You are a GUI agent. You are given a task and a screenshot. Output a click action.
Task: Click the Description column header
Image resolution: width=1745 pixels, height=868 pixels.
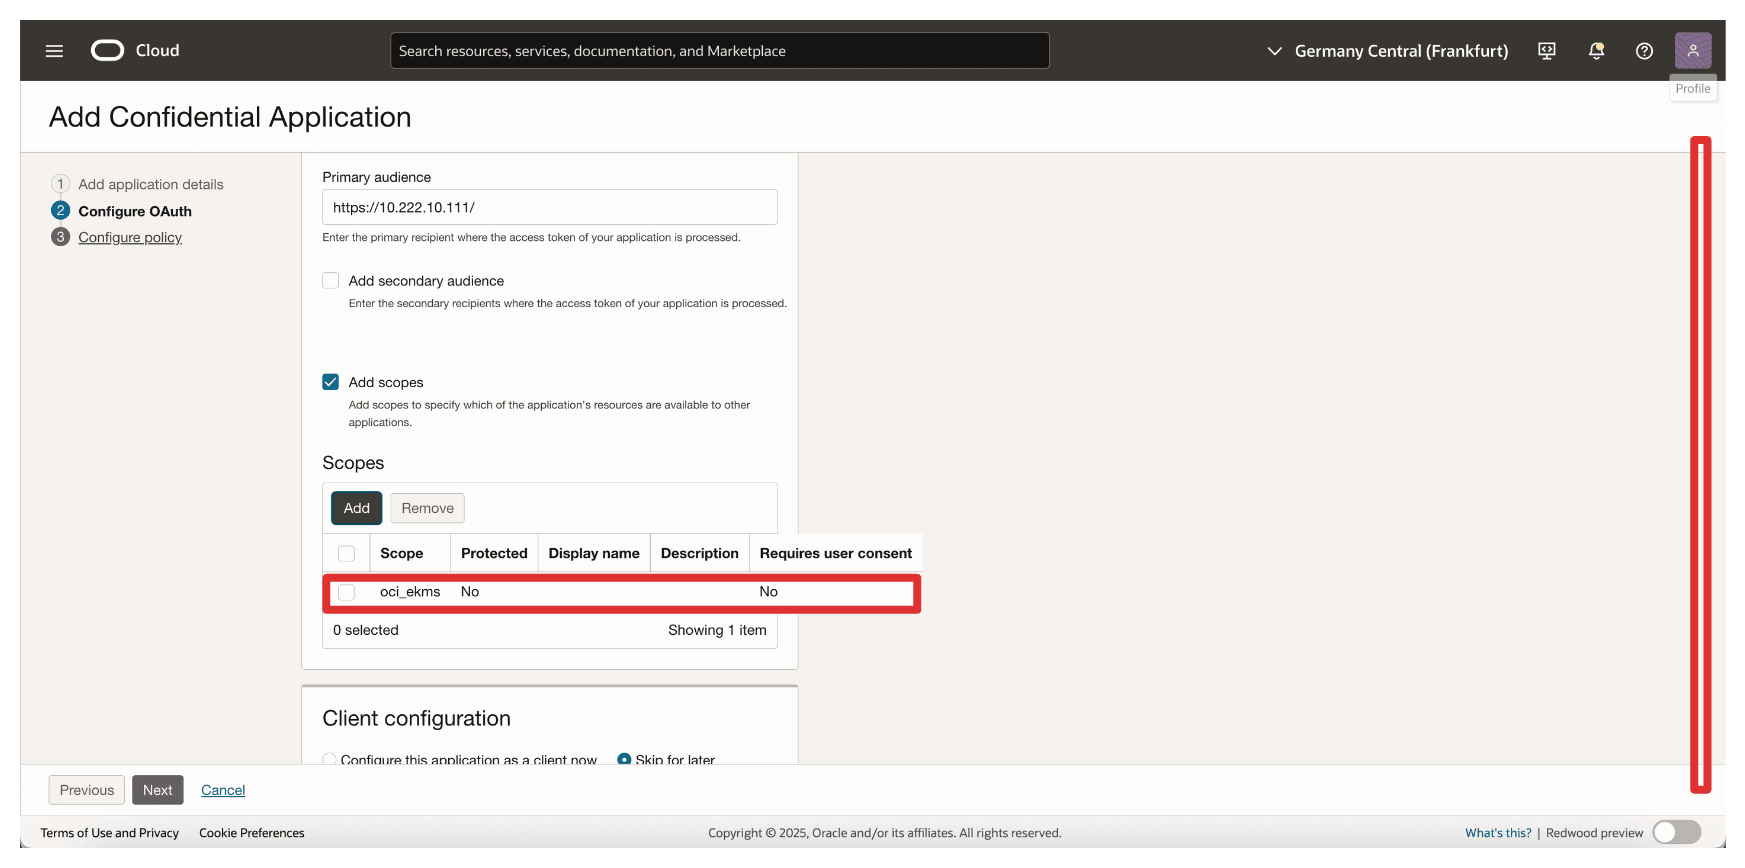click(700, 553)
